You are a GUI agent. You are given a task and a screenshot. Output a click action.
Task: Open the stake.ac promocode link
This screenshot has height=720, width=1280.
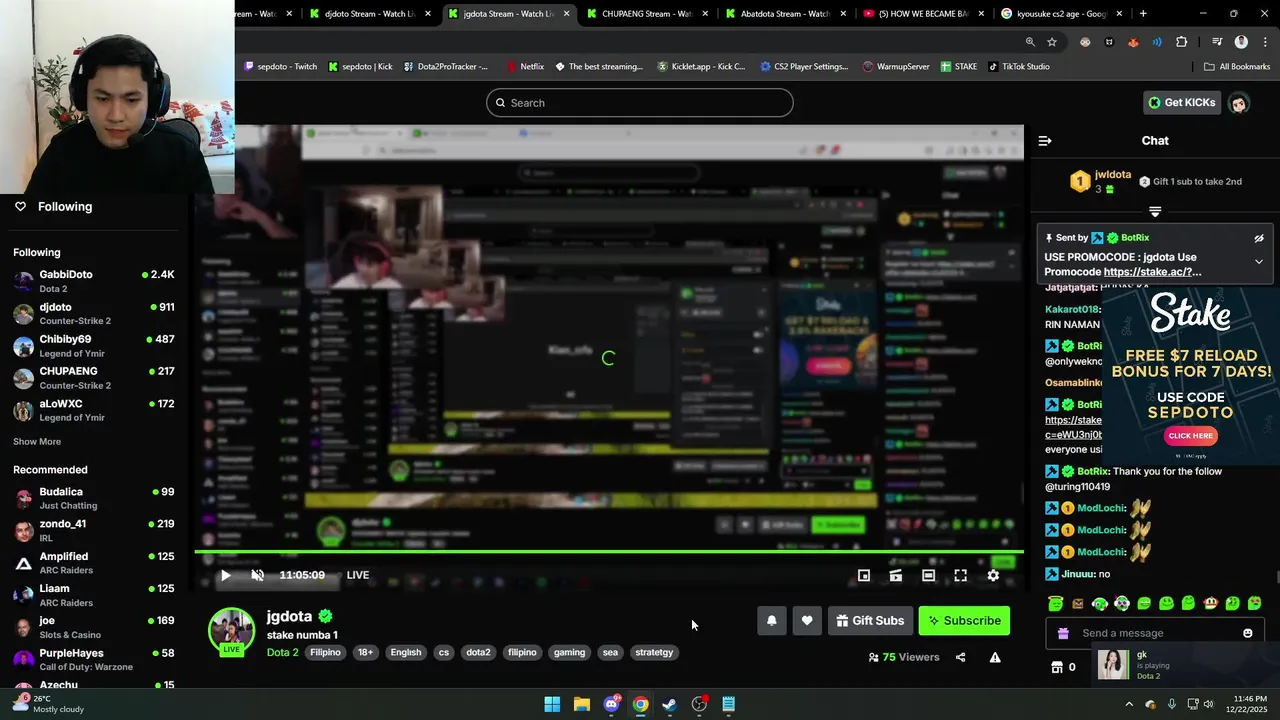(x=1152, y=272)
